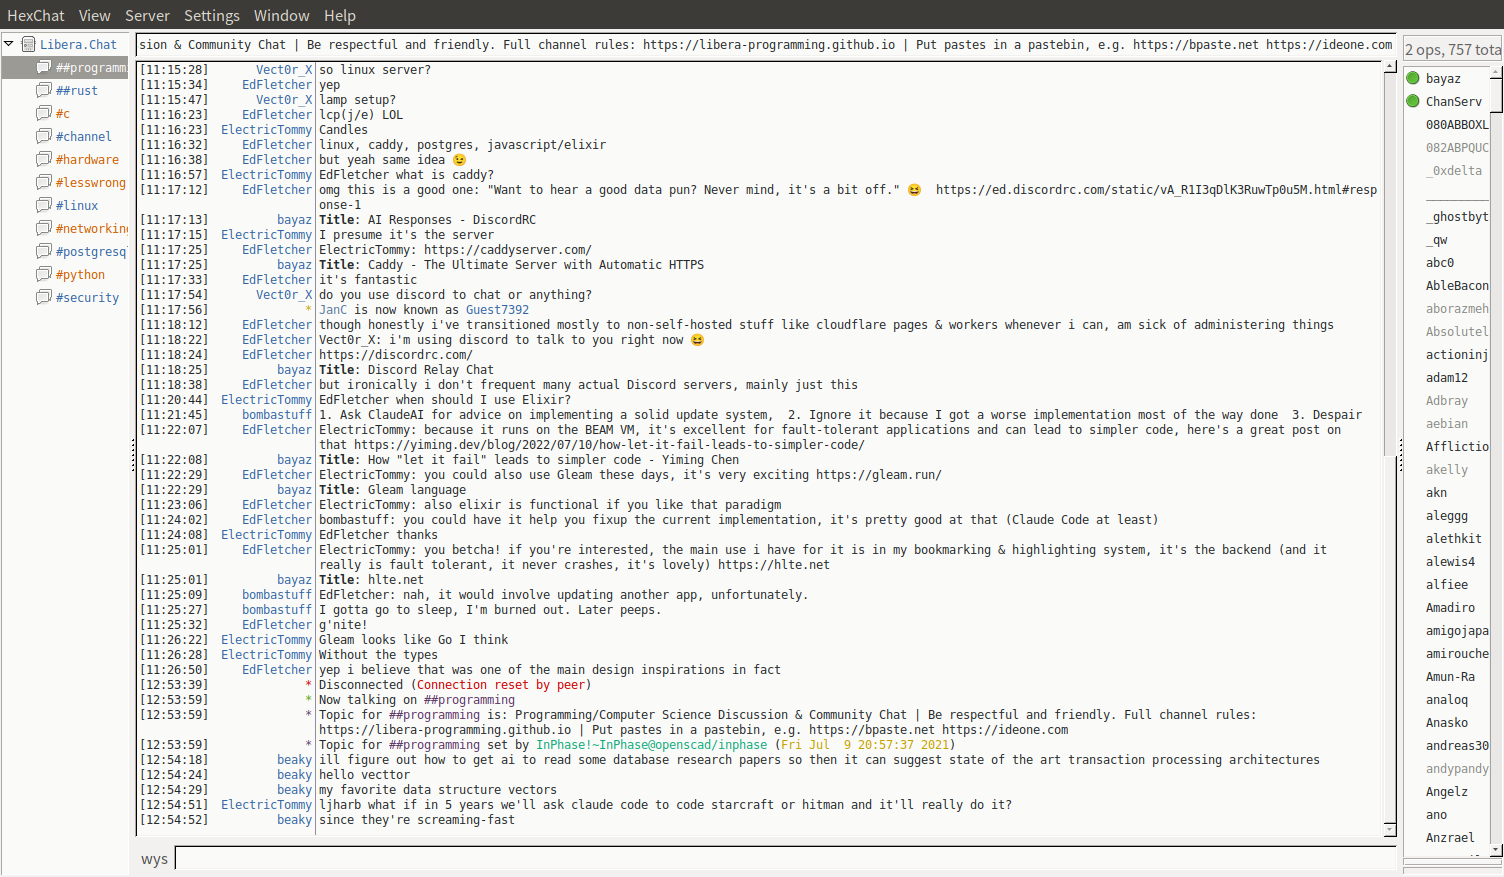Screen dimensions: 1504x877
Task: Open the Settings menu
Action: tap(211, 15)
